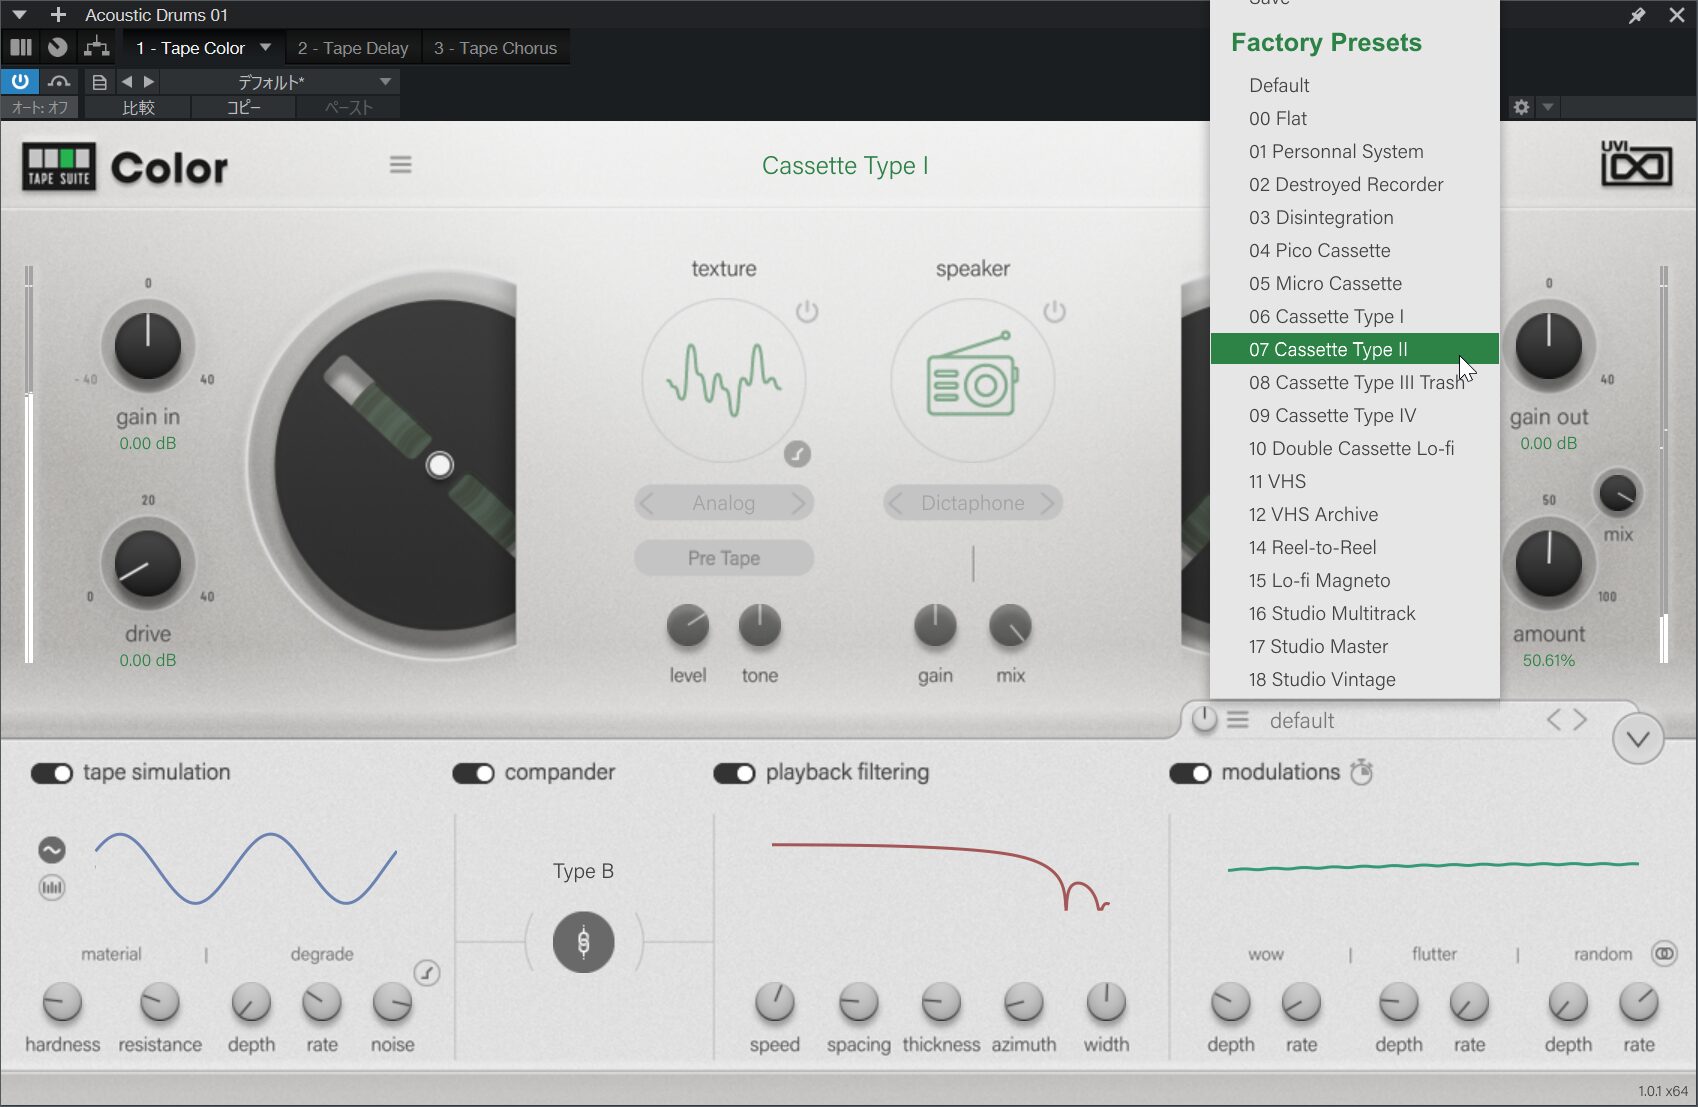
Task: Click next arrow beside Analog texture
Action: pos(798,503)
